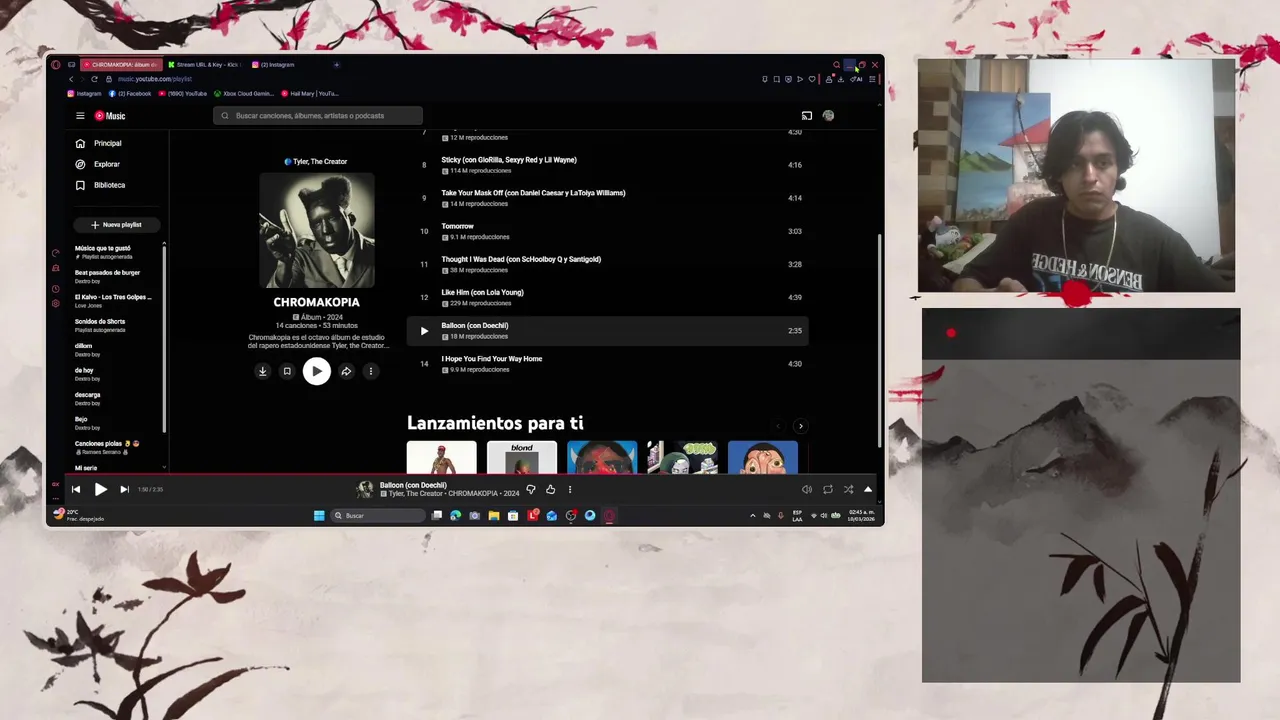
Task: Open the taskbar weather widget
Action: (79, 515)
